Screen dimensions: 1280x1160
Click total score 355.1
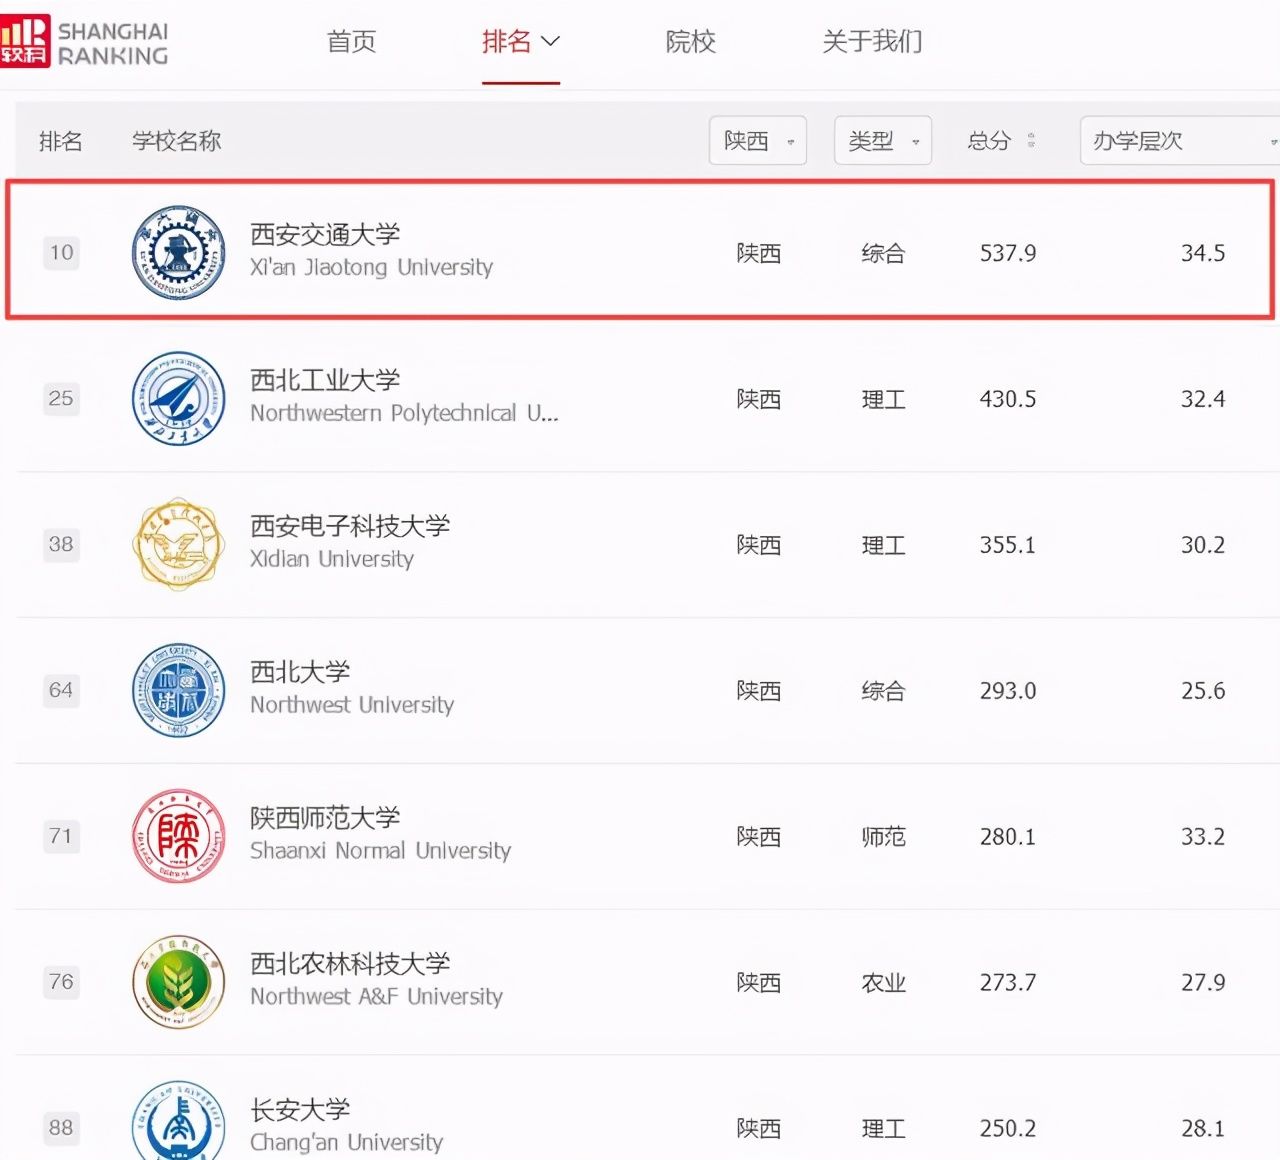click(x=1008, y=546)
